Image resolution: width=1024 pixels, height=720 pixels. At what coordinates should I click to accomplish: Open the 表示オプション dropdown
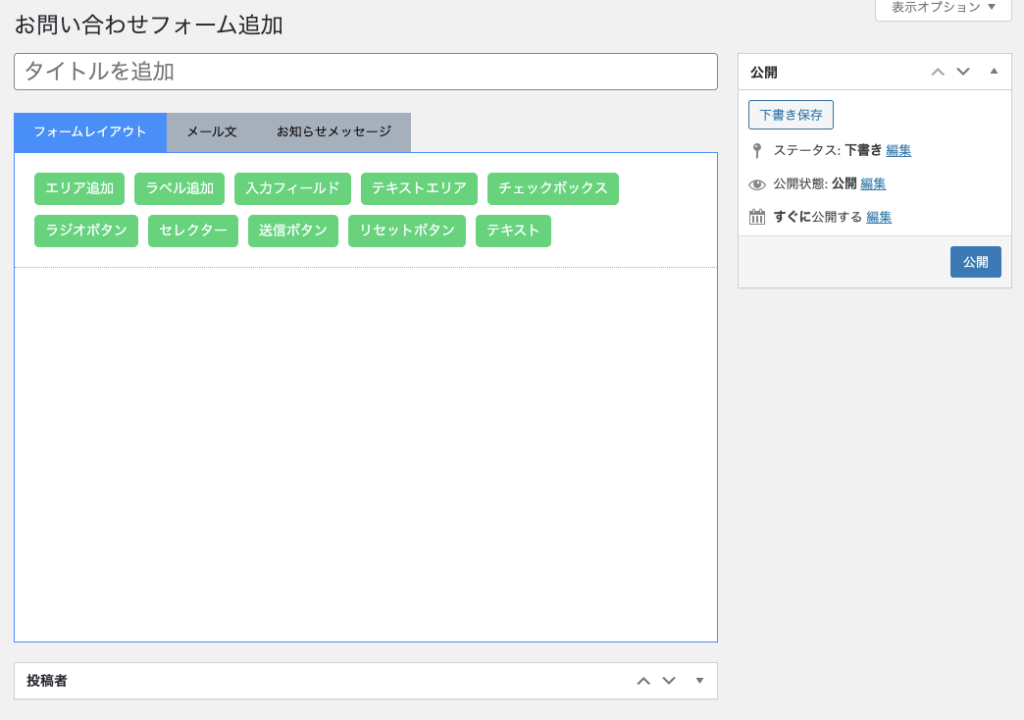tap(943, 8)
